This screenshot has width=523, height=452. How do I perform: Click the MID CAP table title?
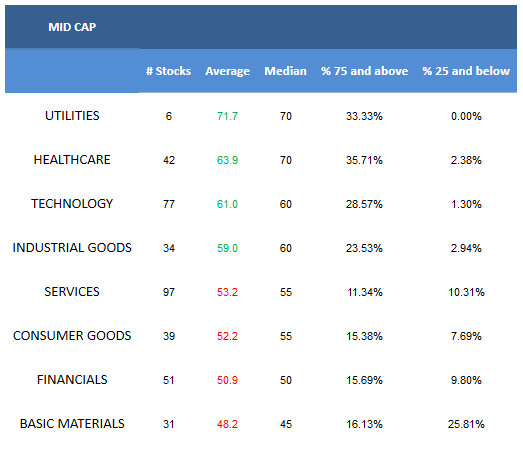coord(72,27)
